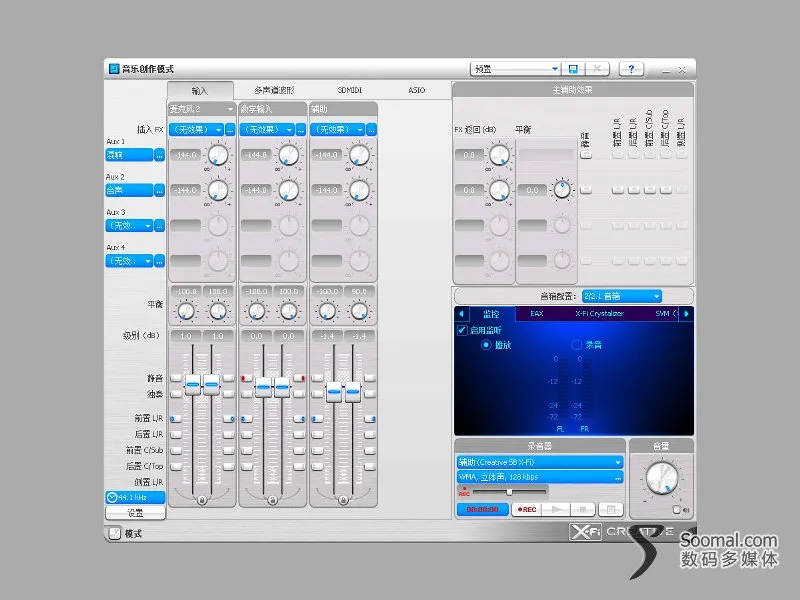Open insert FX settings ellipsis on 麦克风 2 strip
The image size is (800, 600).
(230, 130)
